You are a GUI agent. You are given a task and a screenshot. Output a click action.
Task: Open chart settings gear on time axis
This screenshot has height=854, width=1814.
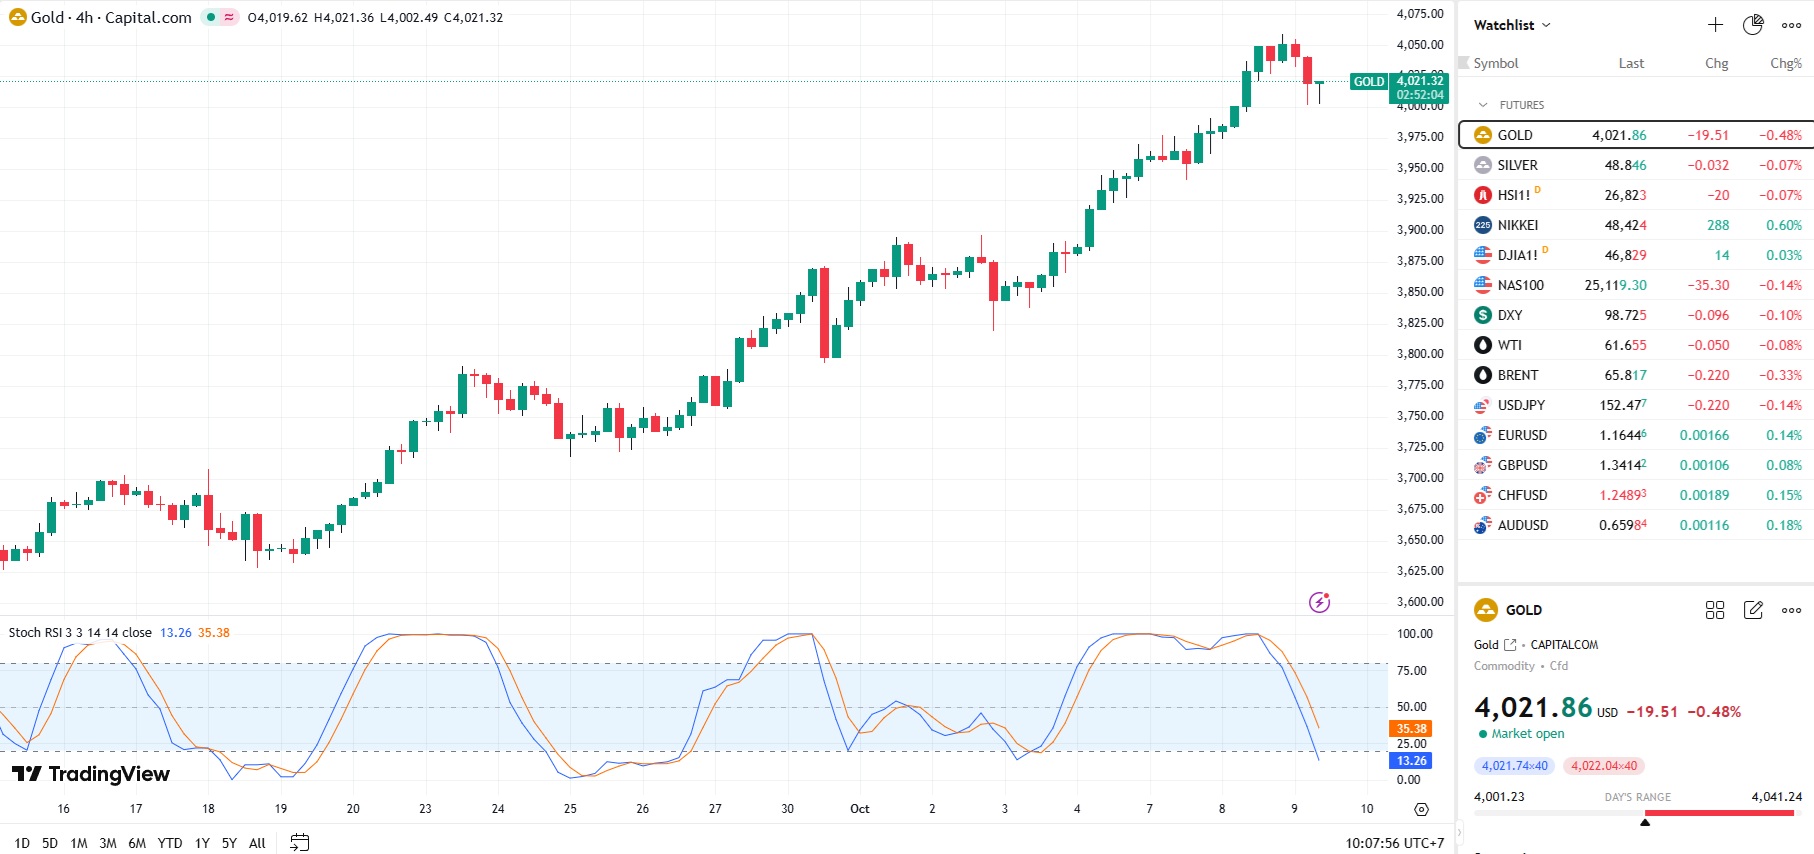pyautogui.click(x=1421, y=809)
